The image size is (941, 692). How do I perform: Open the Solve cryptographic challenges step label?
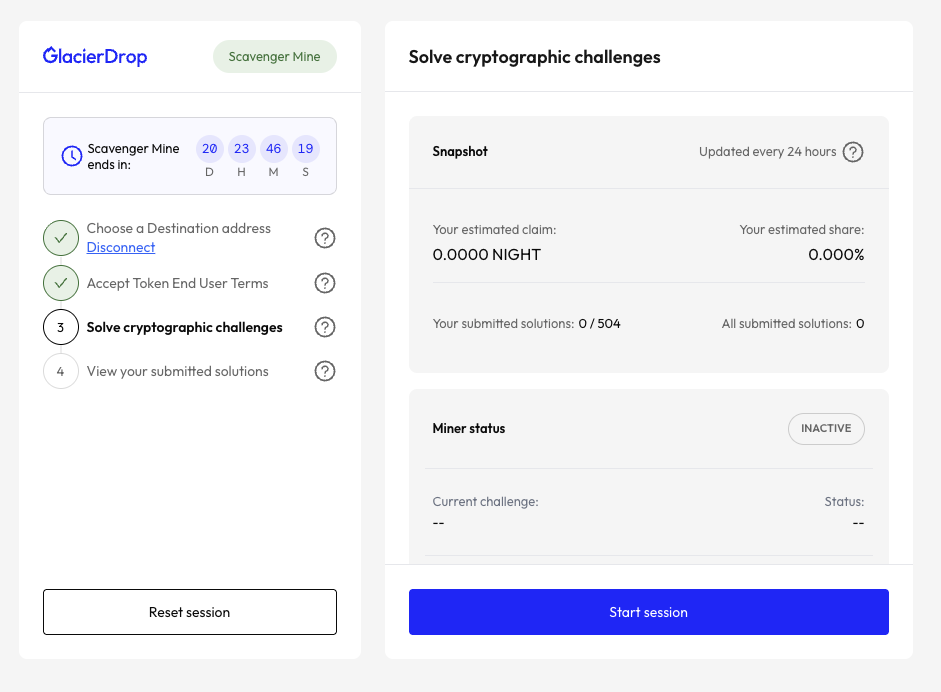(184, 327)
